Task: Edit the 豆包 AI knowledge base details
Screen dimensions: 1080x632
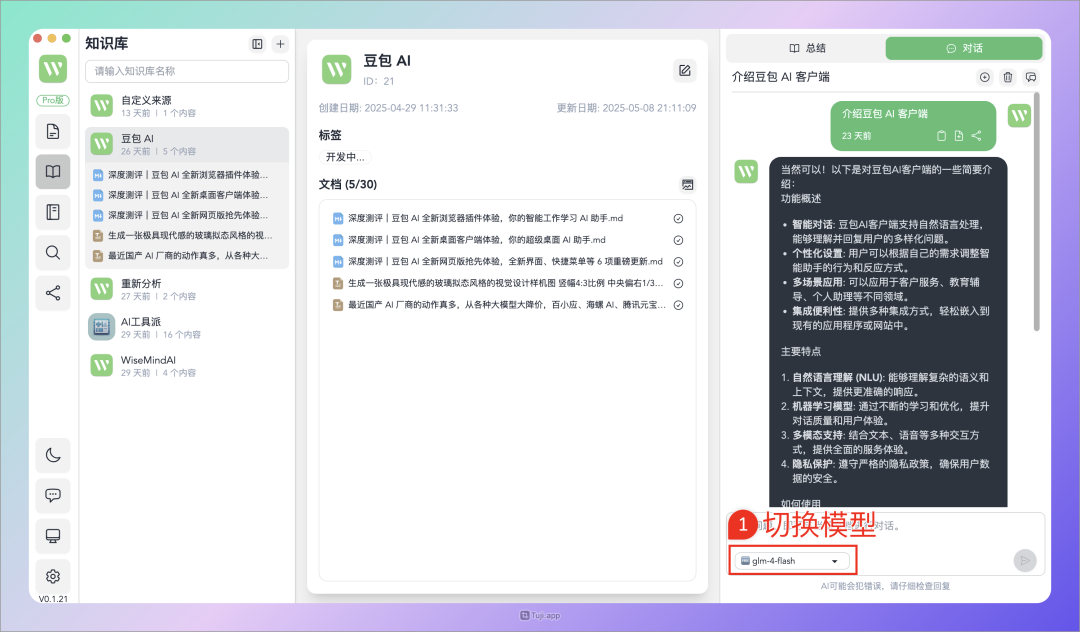Action: 685,70
